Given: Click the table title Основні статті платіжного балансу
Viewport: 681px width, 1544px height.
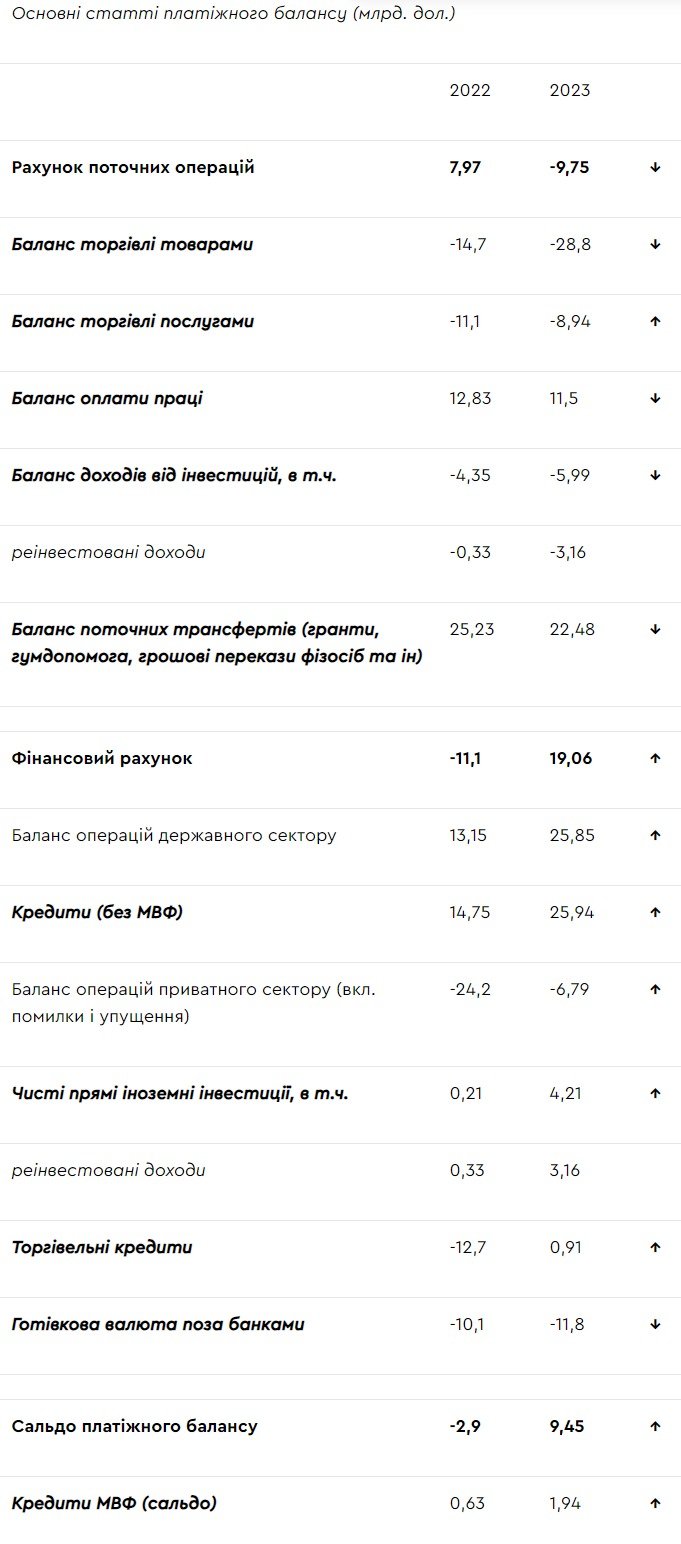Looking at the screenshot, I should (x=233, y=16).
